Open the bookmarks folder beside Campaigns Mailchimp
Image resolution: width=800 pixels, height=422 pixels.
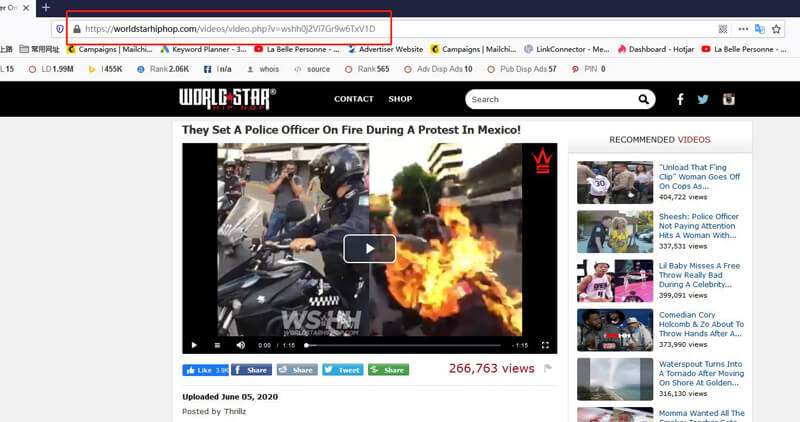tap(39, 49)
